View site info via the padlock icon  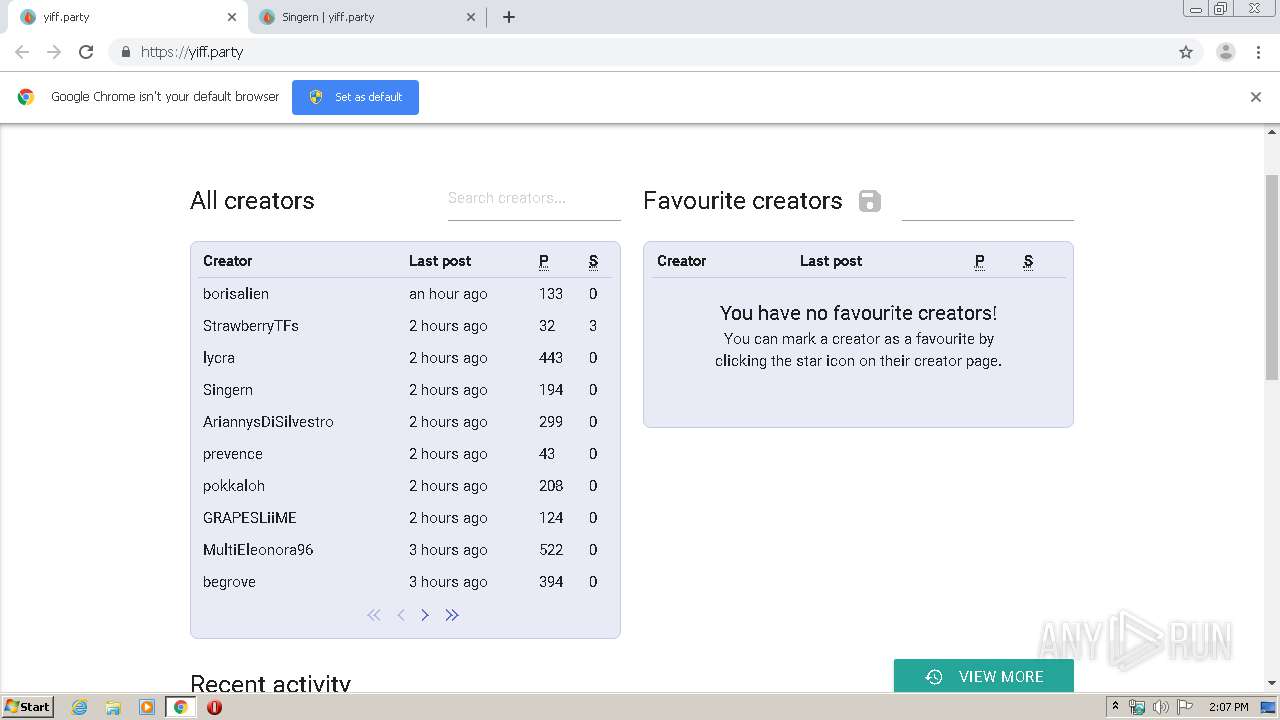click(x=125, y=52)
